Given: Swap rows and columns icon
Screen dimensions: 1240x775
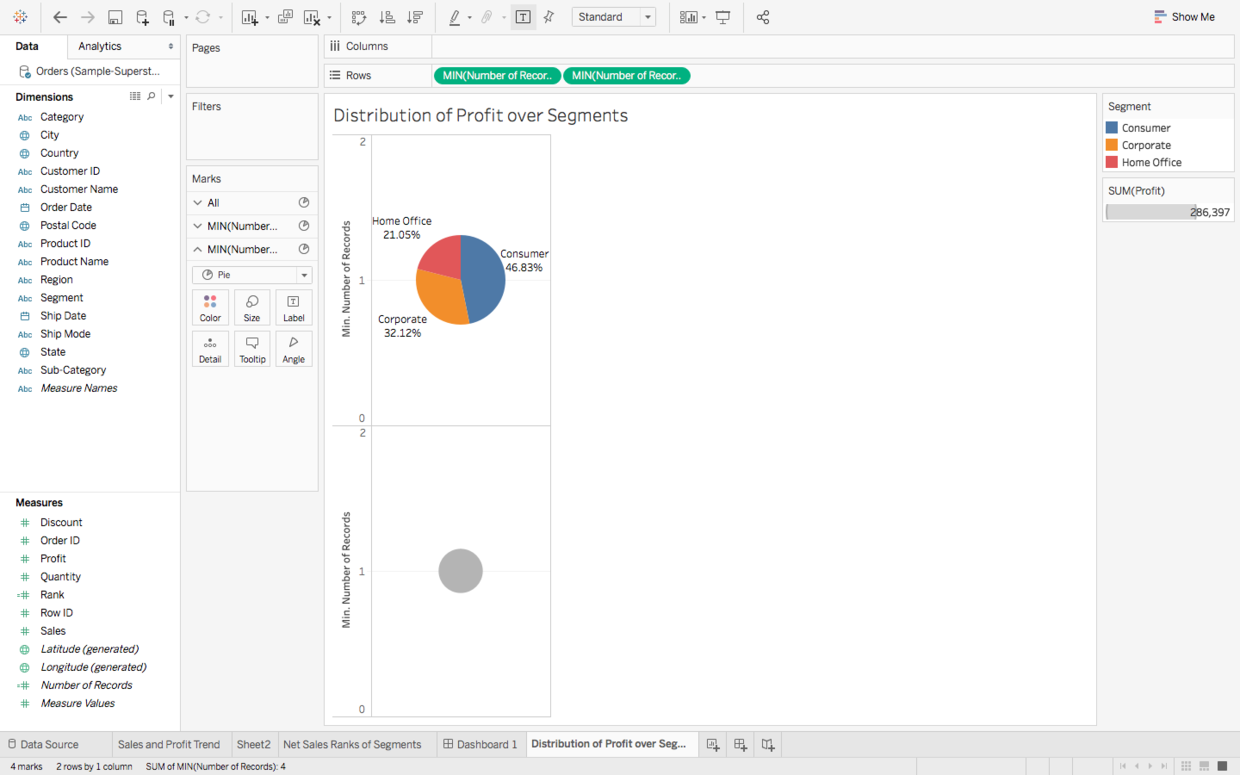Looking at the screenshot, I should click(359, 17).
